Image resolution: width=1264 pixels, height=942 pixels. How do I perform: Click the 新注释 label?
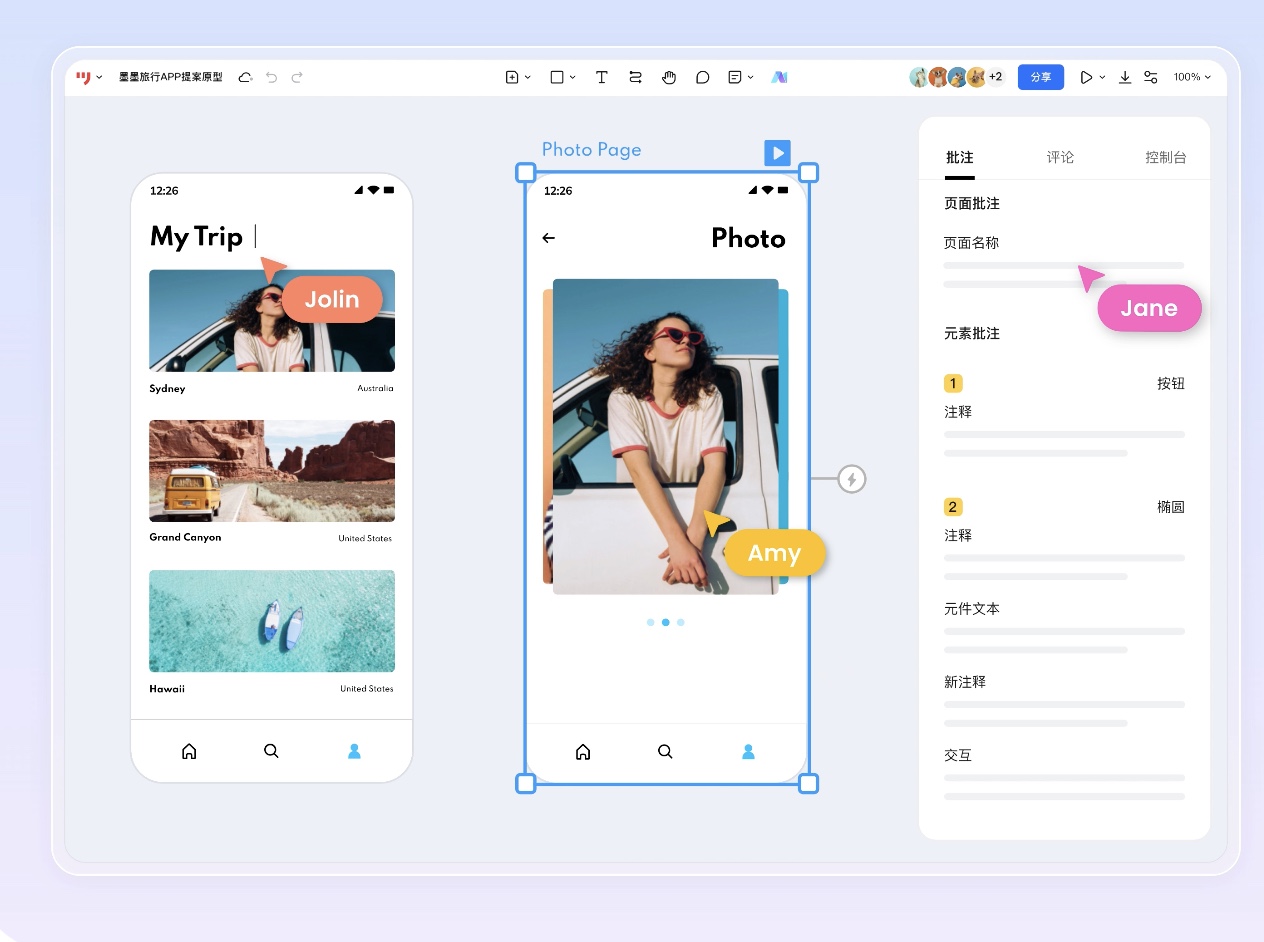[965, 682]
